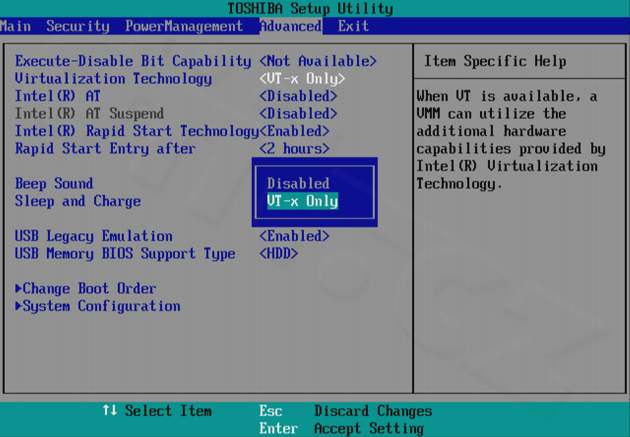Open the HDD value field
This screenshot has height=437, width=630.
tap(278, 254)
